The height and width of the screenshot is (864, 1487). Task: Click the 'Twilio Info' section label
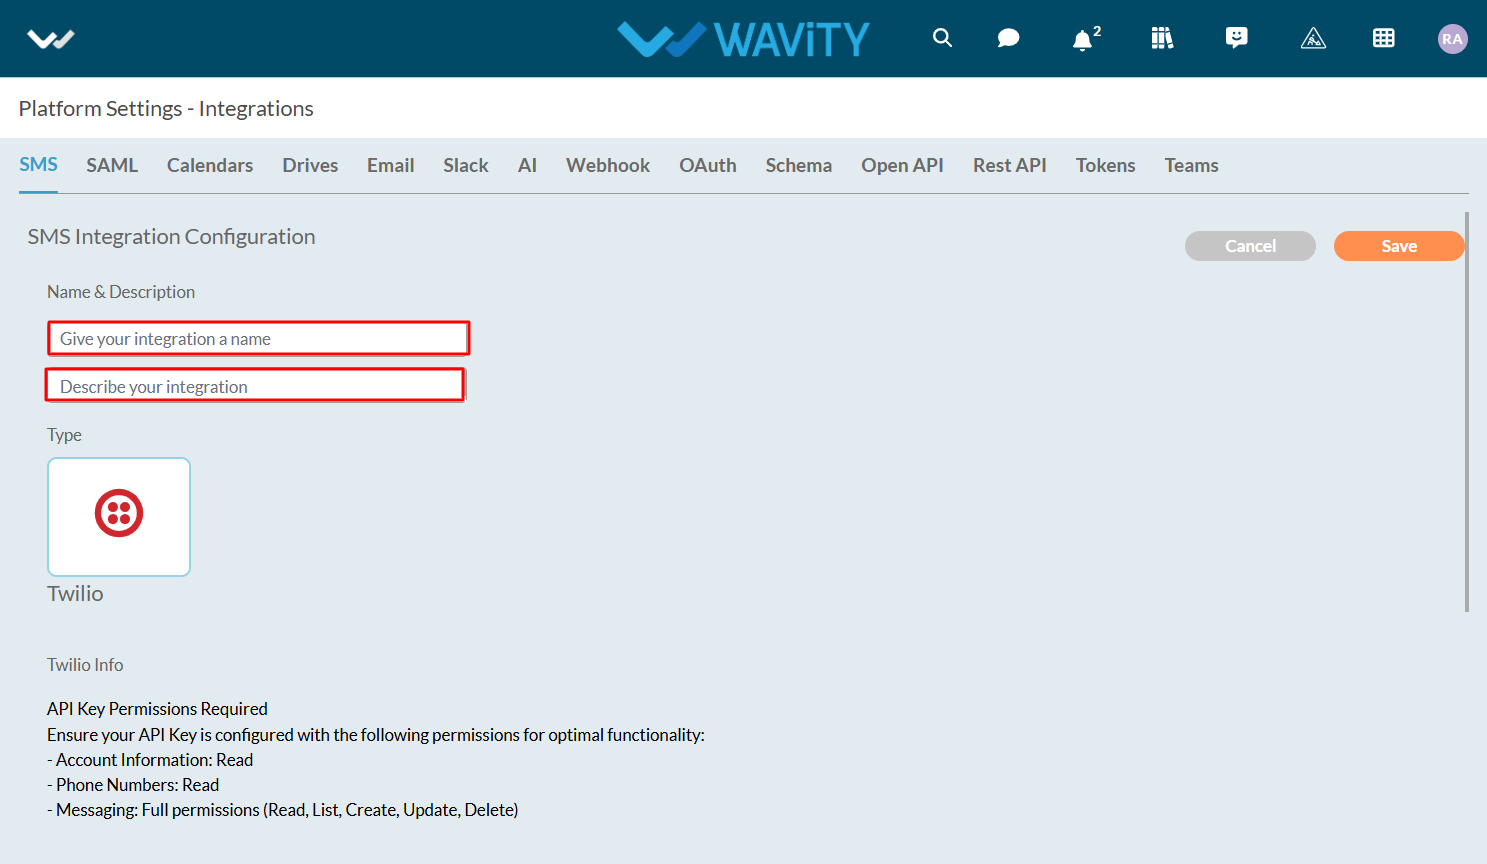click(x=85, y=665)
